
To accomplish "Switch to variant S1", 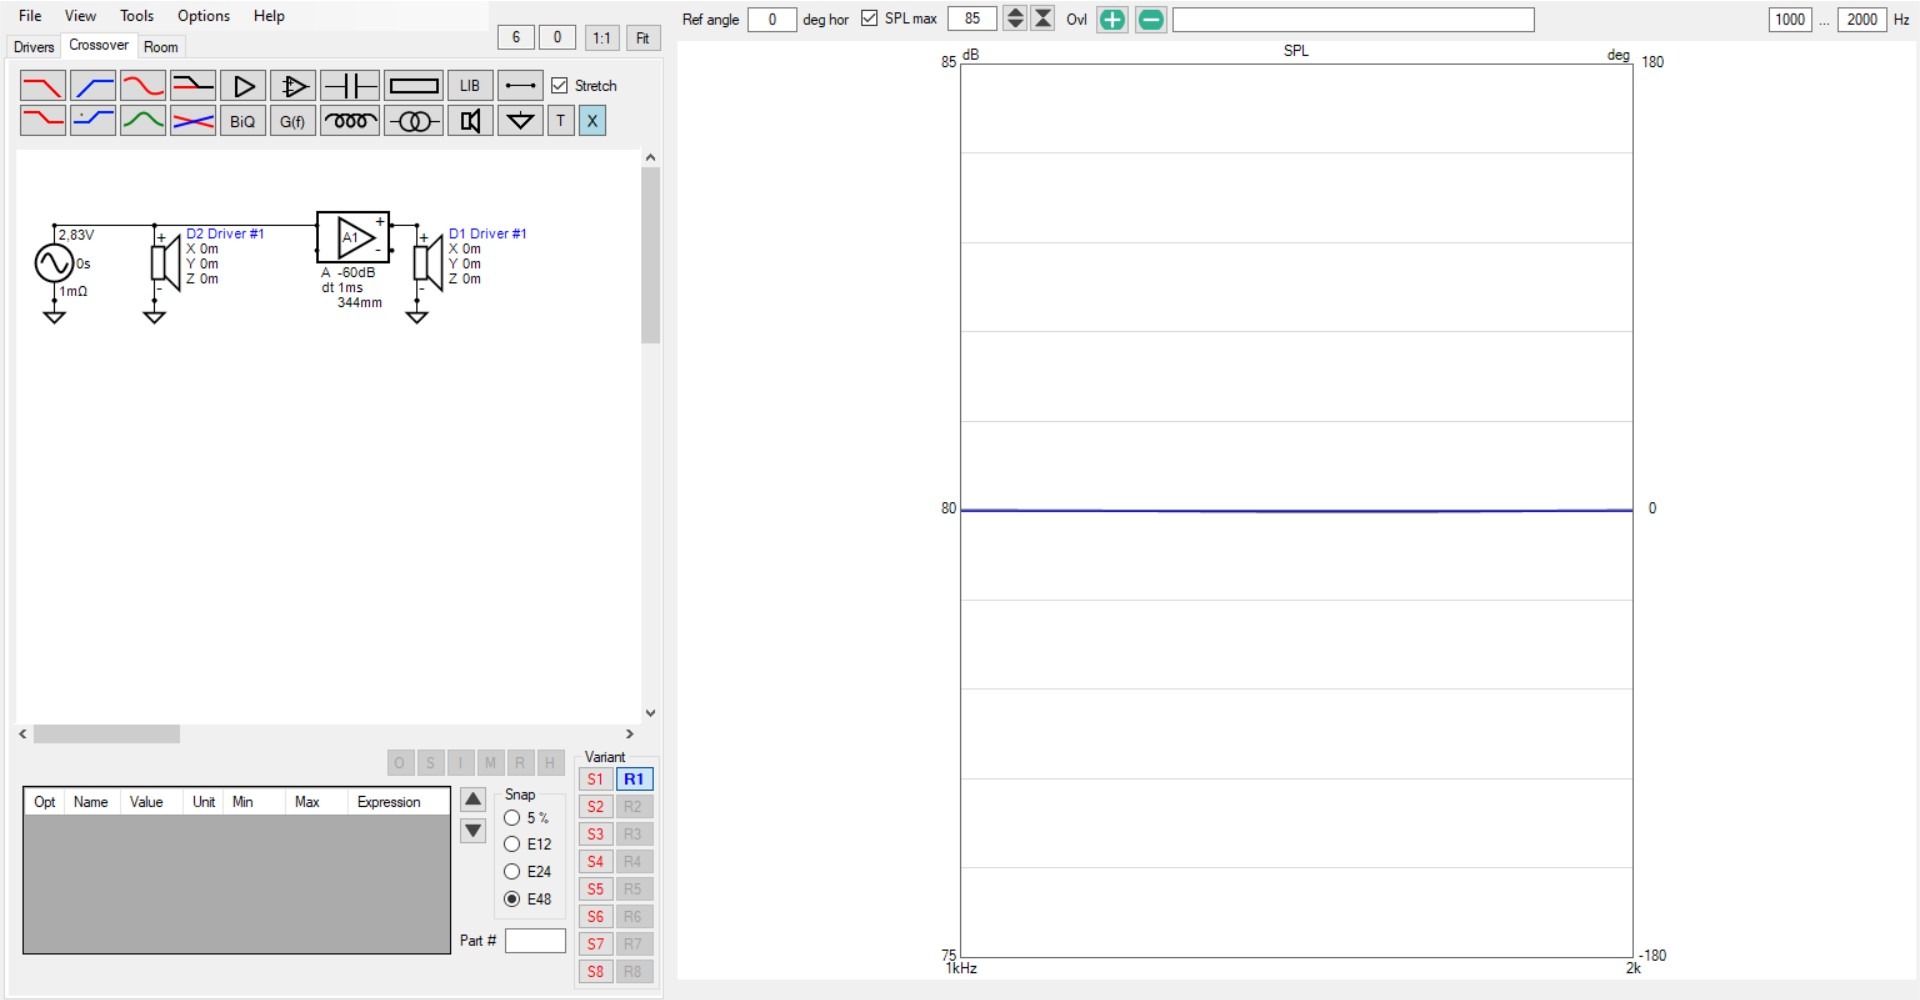I will pyautogui.click(x=596, y=779).
